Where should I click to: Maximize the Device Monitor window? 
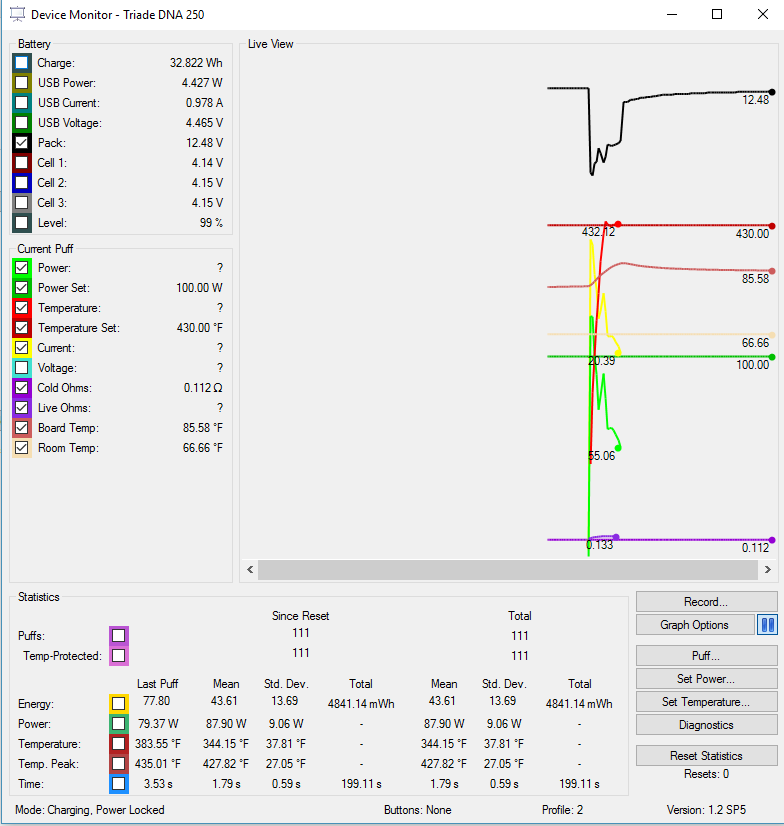717,15
